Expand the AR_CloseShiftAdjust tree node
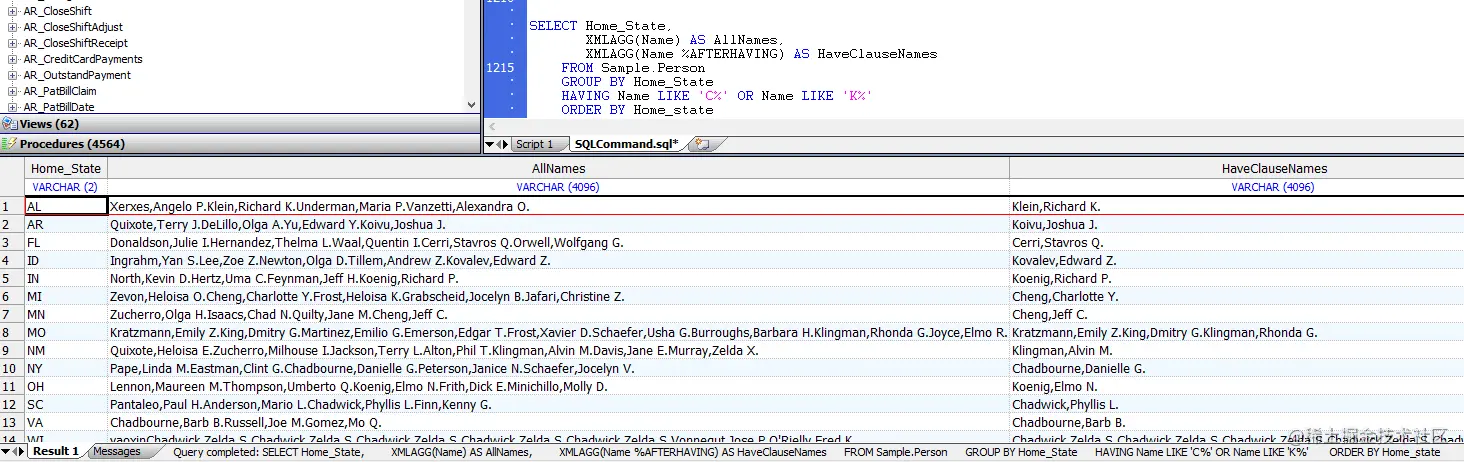 pyautogui.click(x=12, y=27)
